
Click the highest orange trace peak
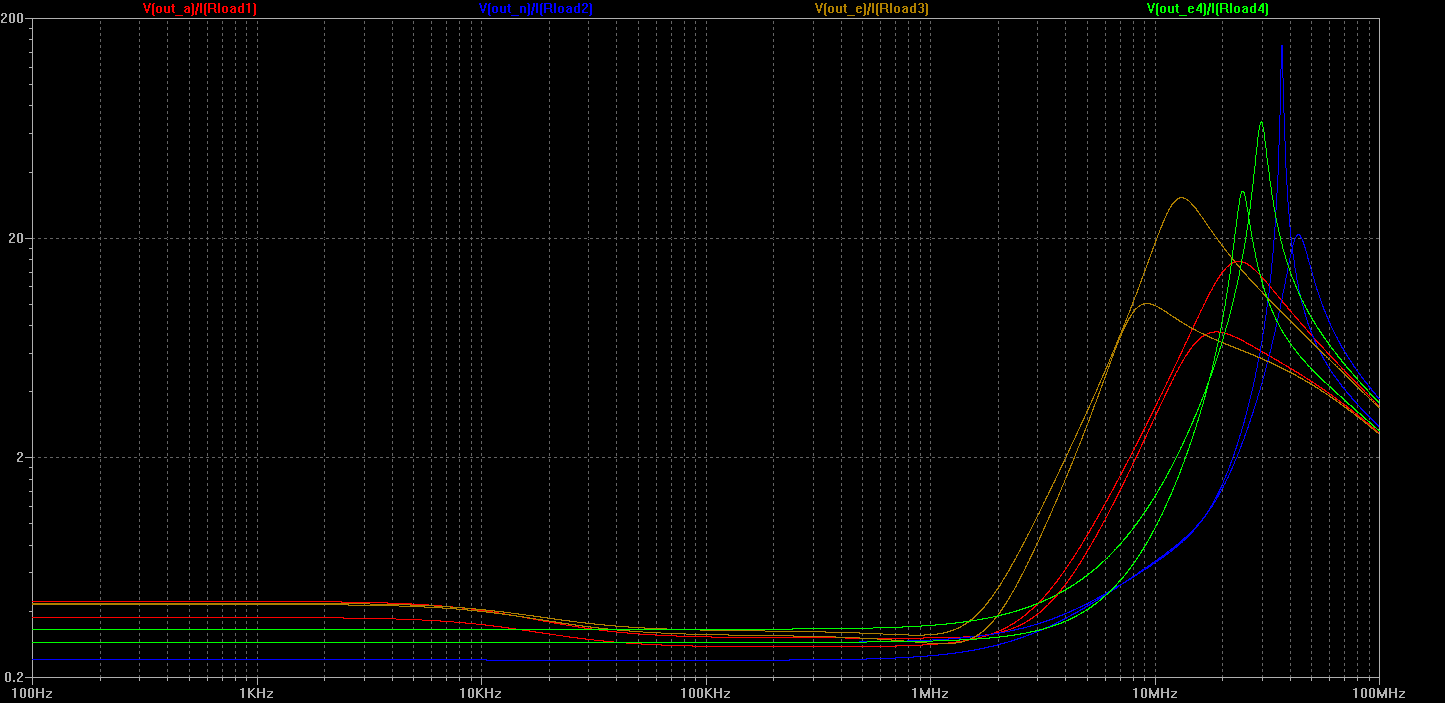coord(1182,198)
